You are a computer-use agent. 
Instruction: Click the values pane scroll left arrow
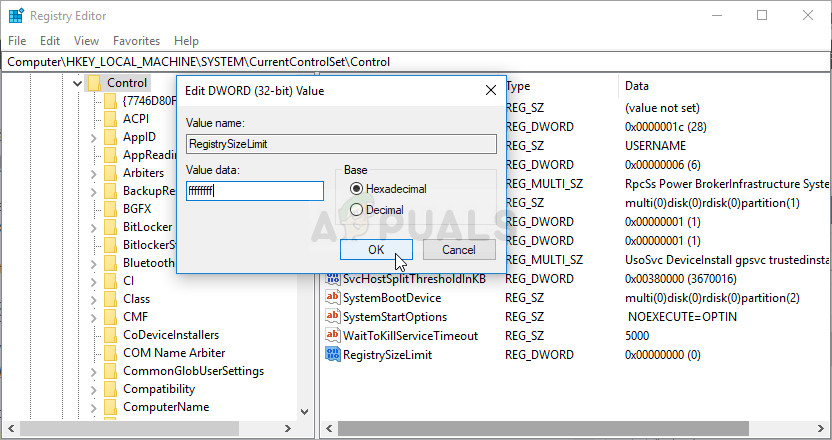tap(329, 428)
